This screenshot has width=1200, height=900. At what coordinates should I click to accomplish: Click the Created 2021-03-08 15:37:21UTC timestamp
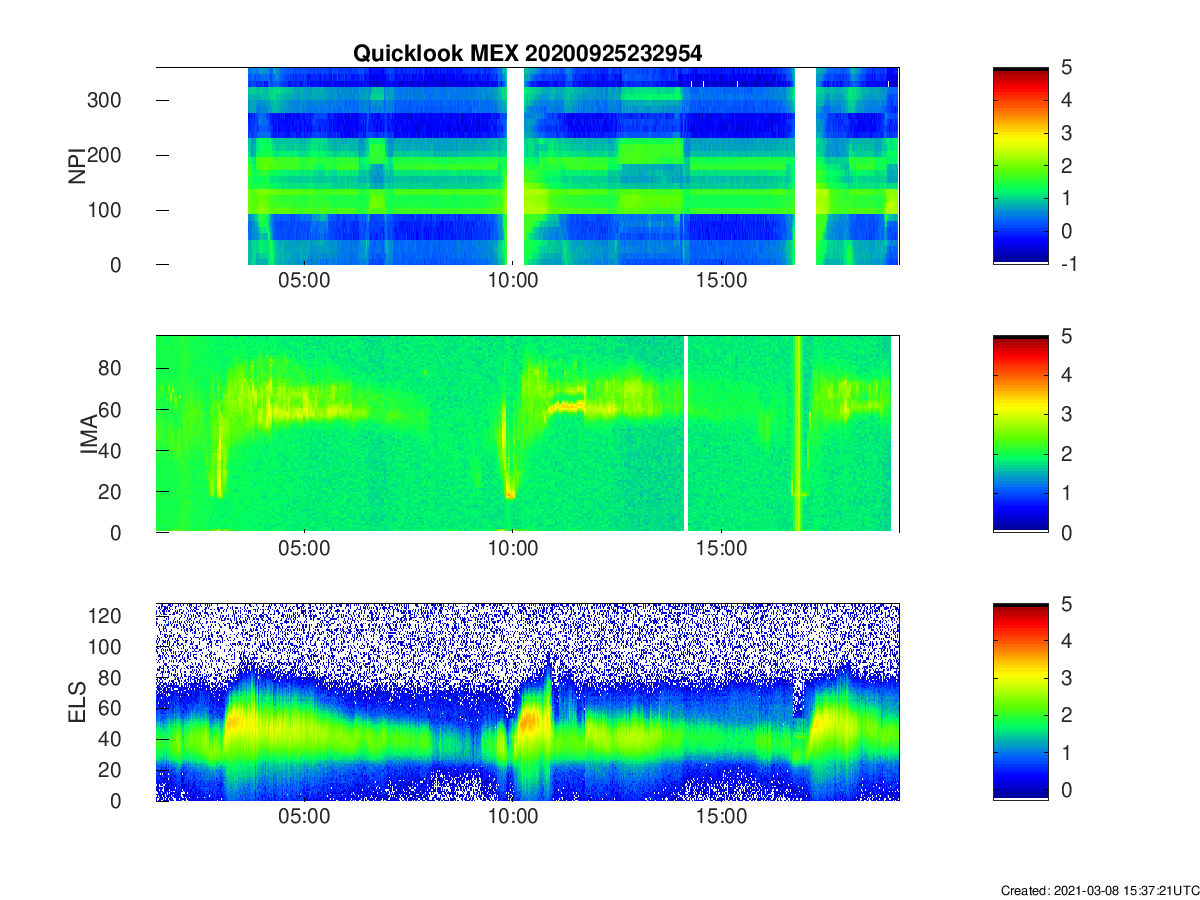[x=1099, y=890]
